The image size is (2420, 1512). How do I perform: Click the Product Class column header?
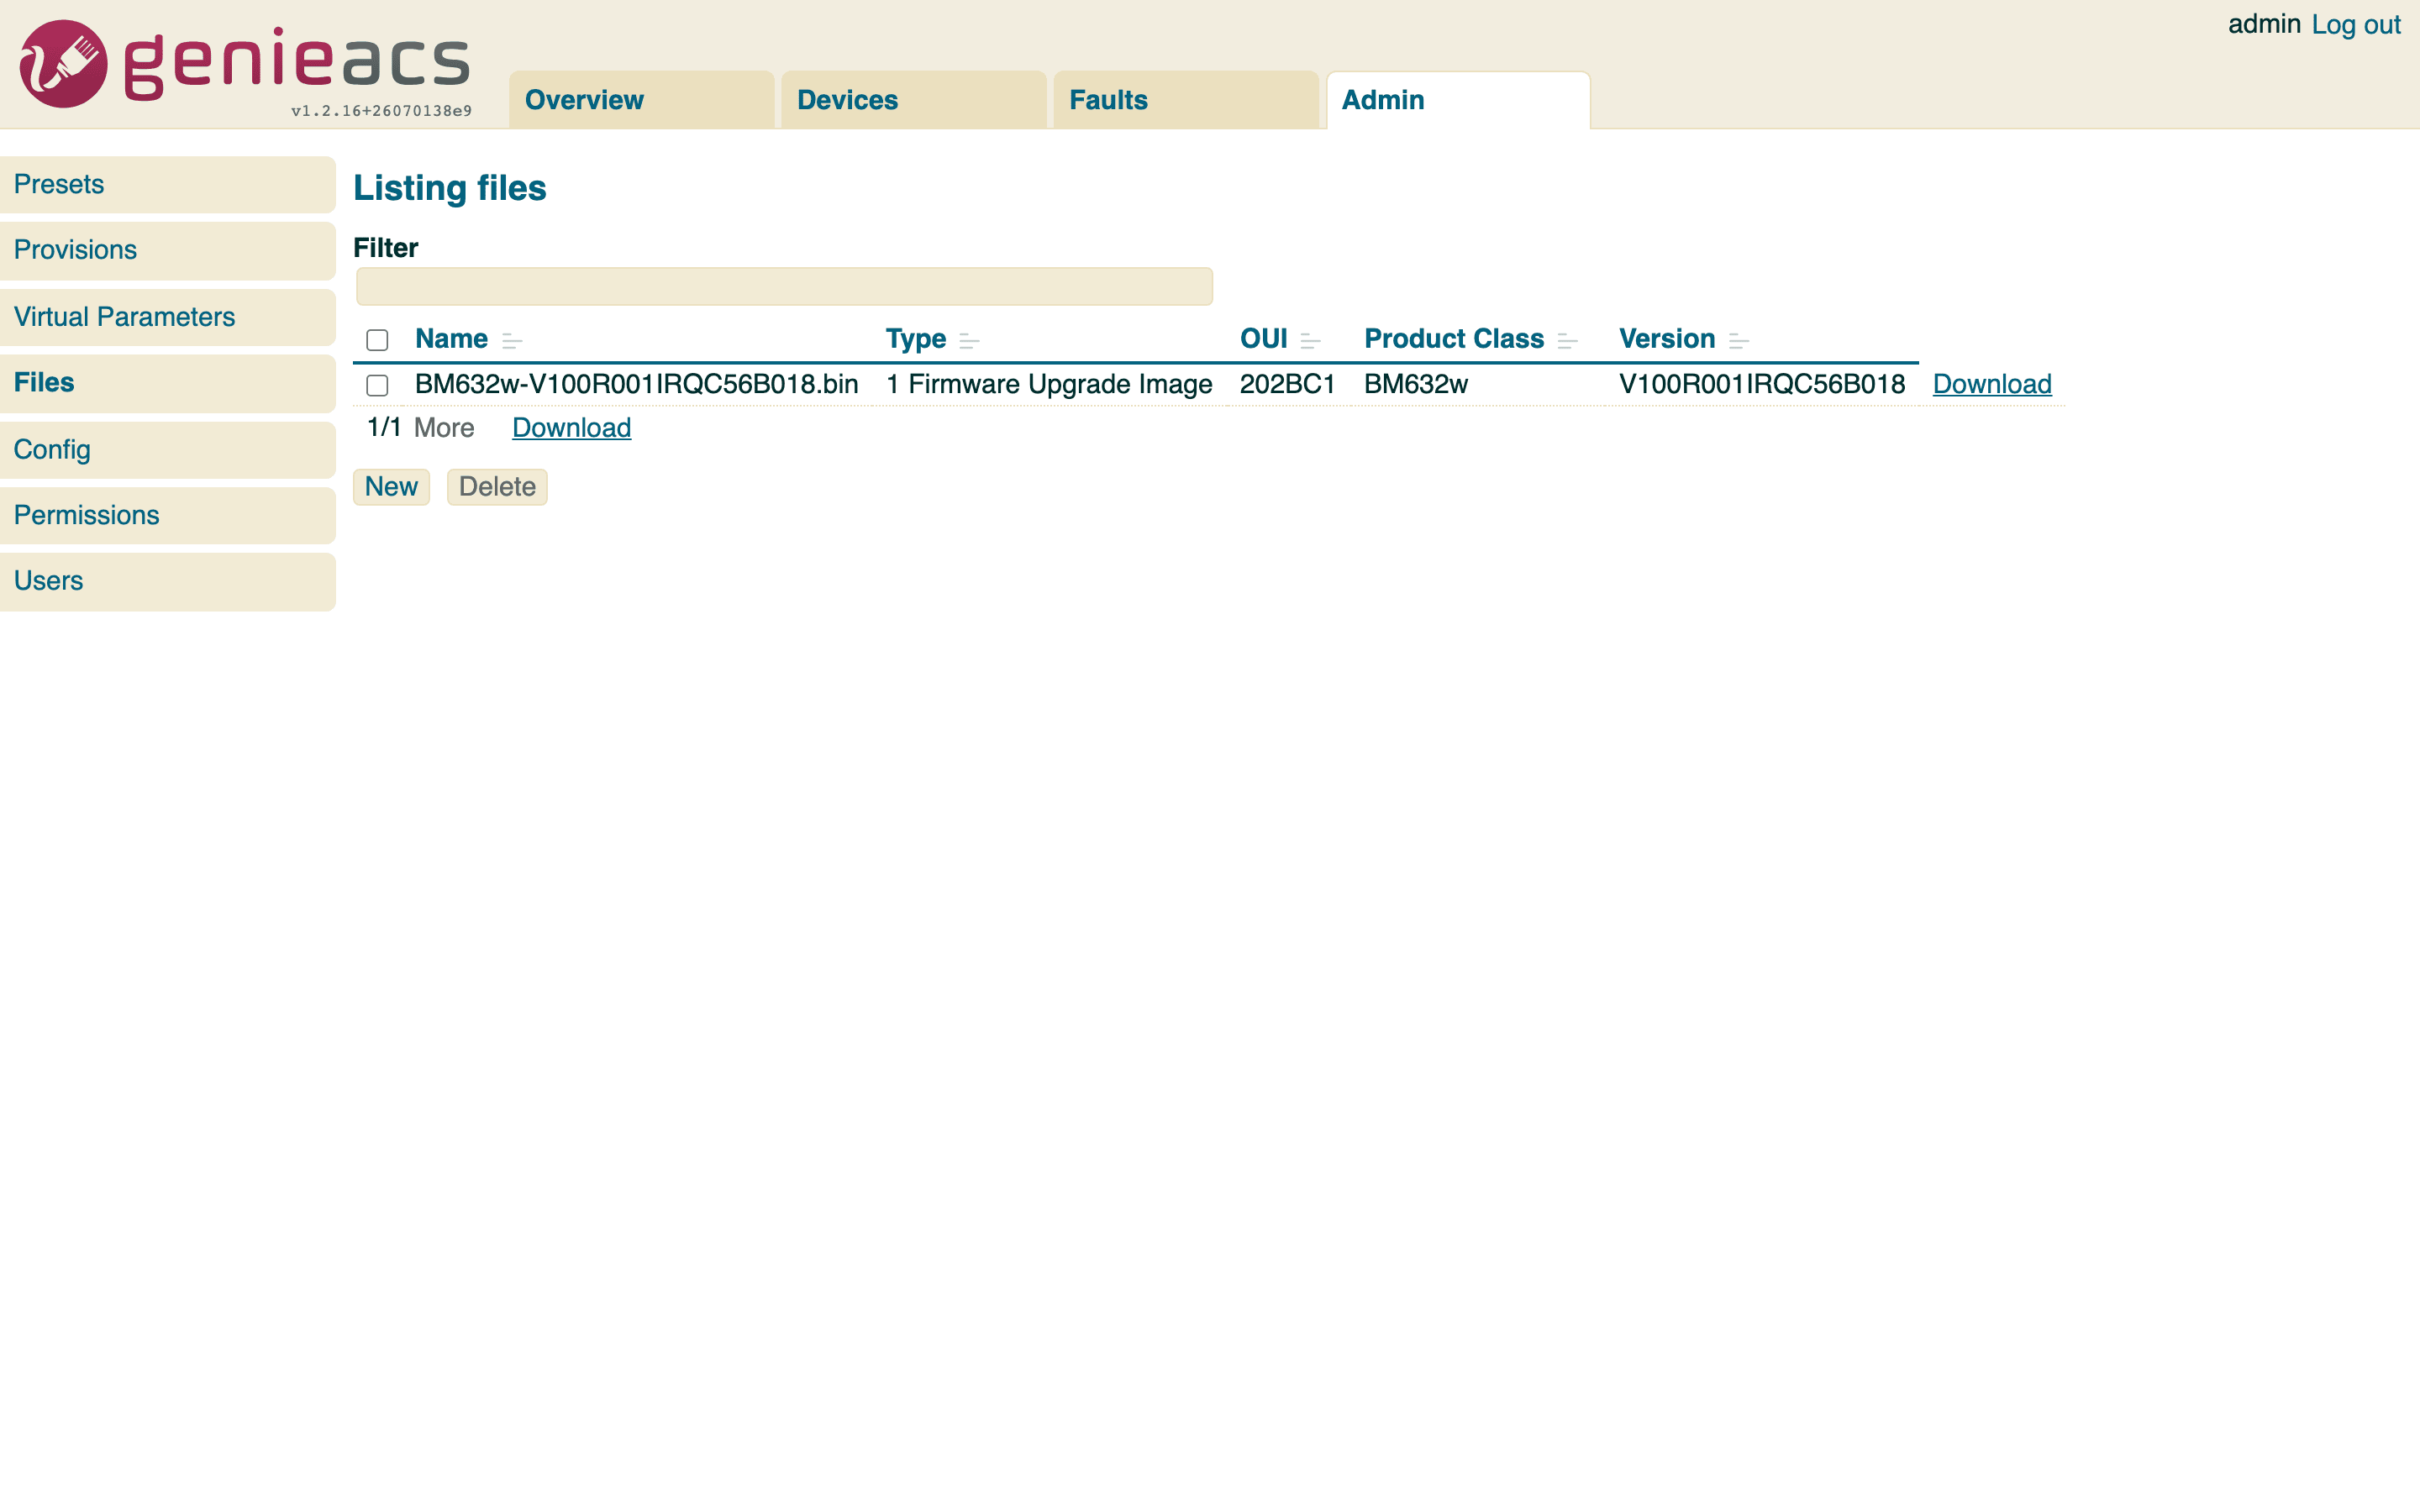[x=1454, y=339]
